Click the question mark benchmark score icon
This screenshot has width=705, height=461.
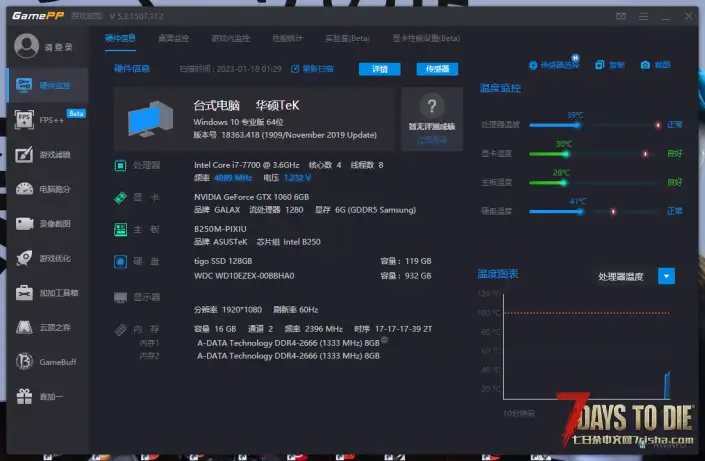432,106
